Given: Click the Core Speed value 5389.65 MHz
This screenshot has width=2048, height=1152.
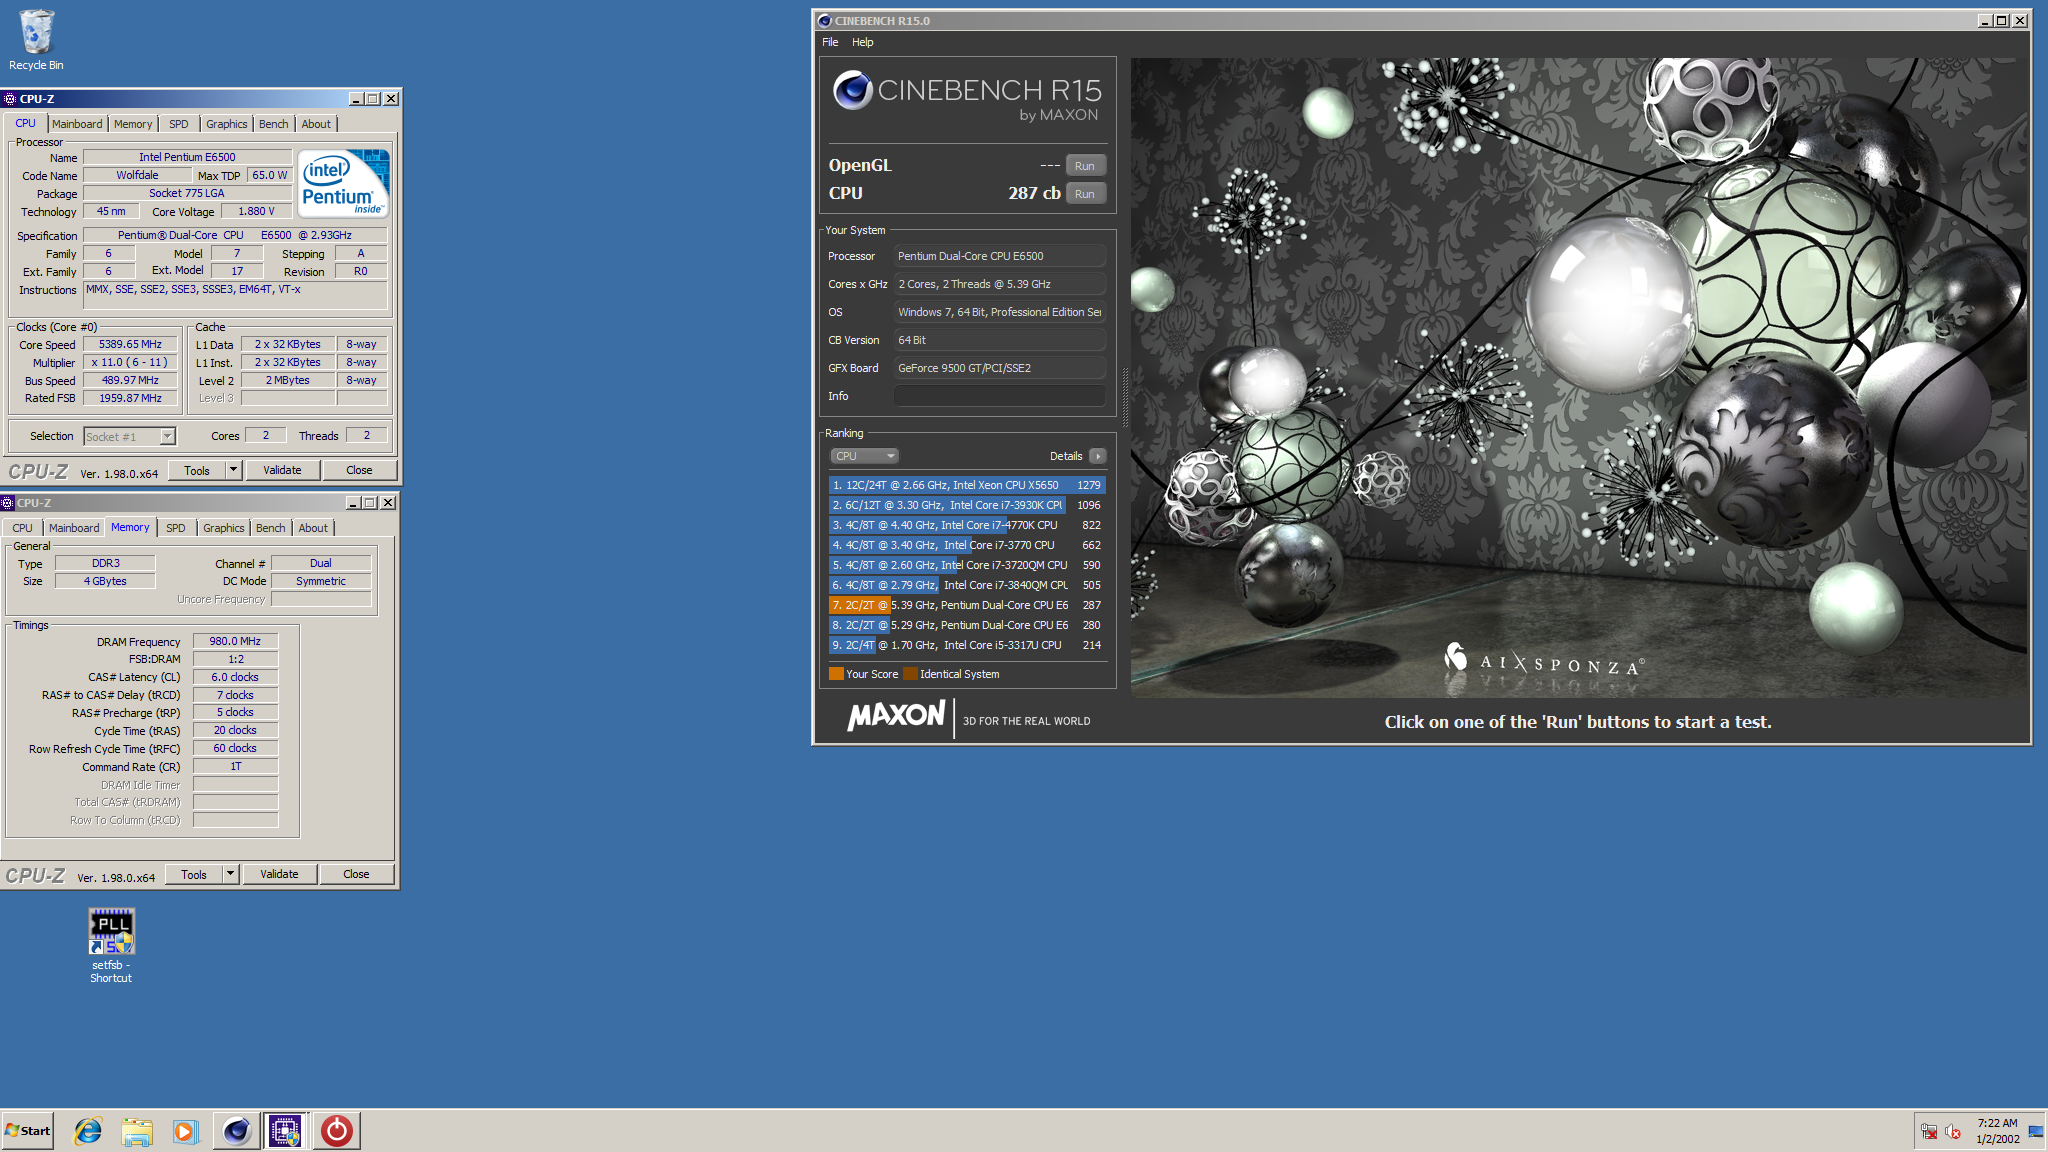Looking at the screenshot, I should (x=130, y=344).
